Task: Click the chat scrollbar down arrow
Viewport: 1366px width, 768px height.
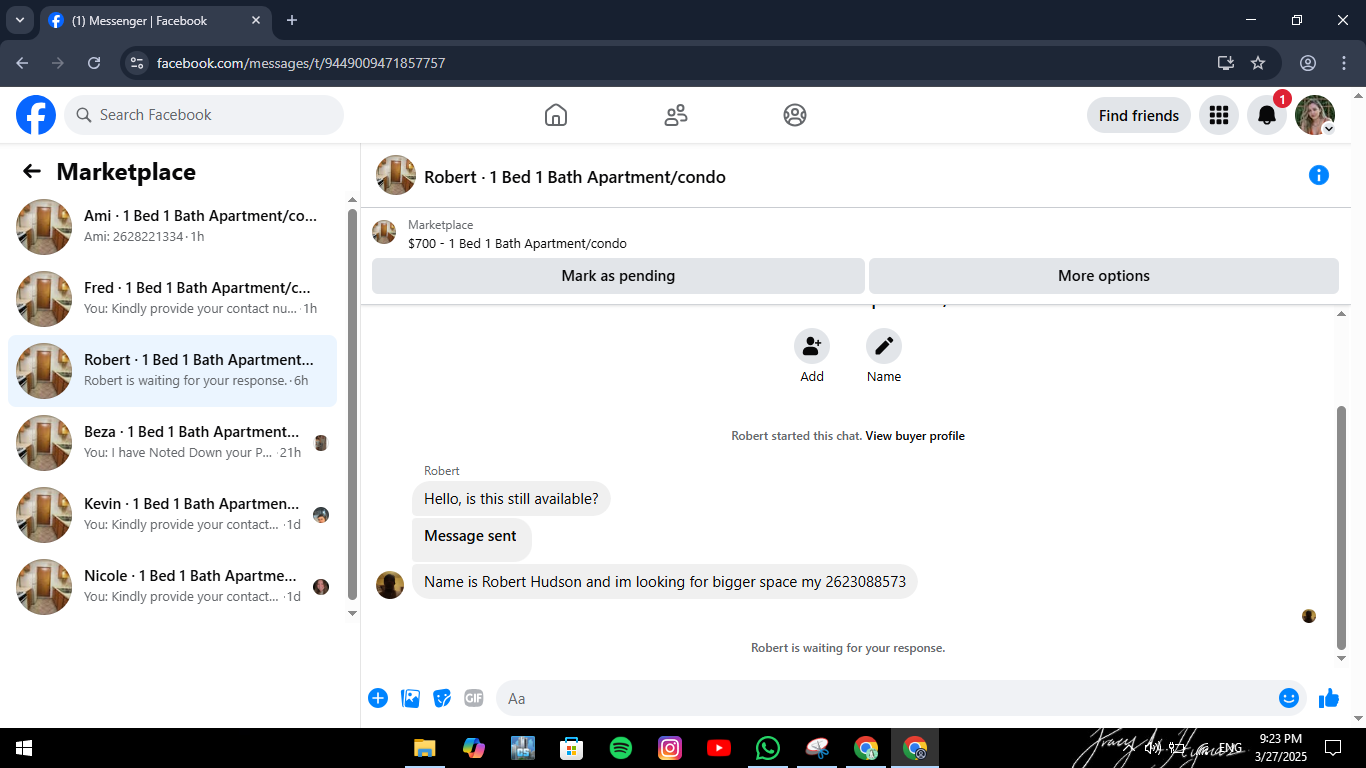Action: tap(1342, 658)
